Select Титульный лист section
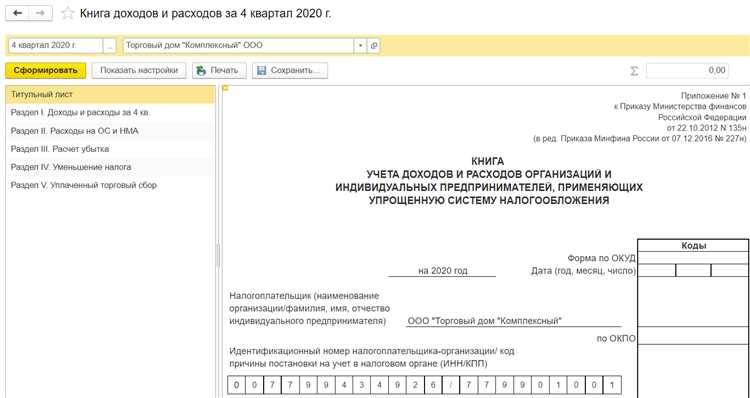Screen dimensions: 750x398 click(x=110, y=95)
